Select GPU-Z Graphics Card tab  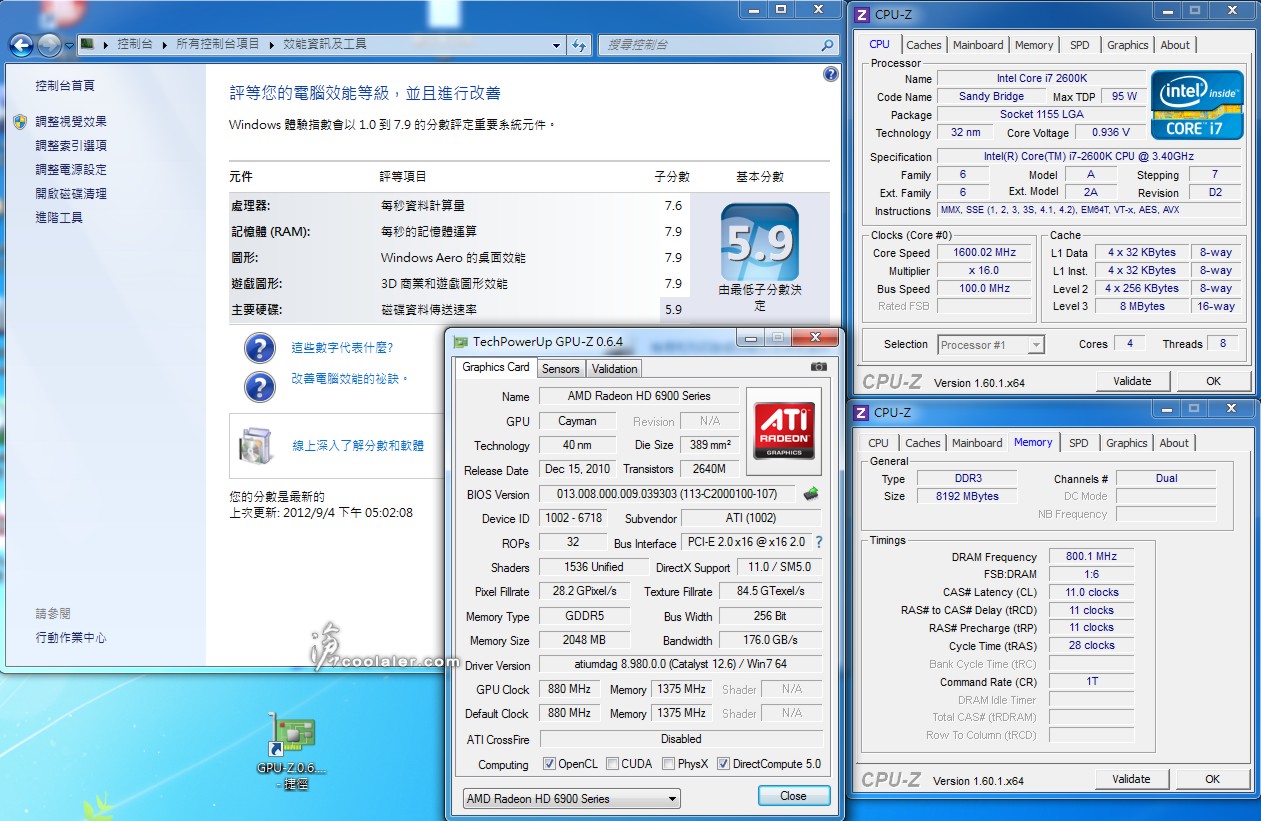pyautogui.click(x=496, y=367)
